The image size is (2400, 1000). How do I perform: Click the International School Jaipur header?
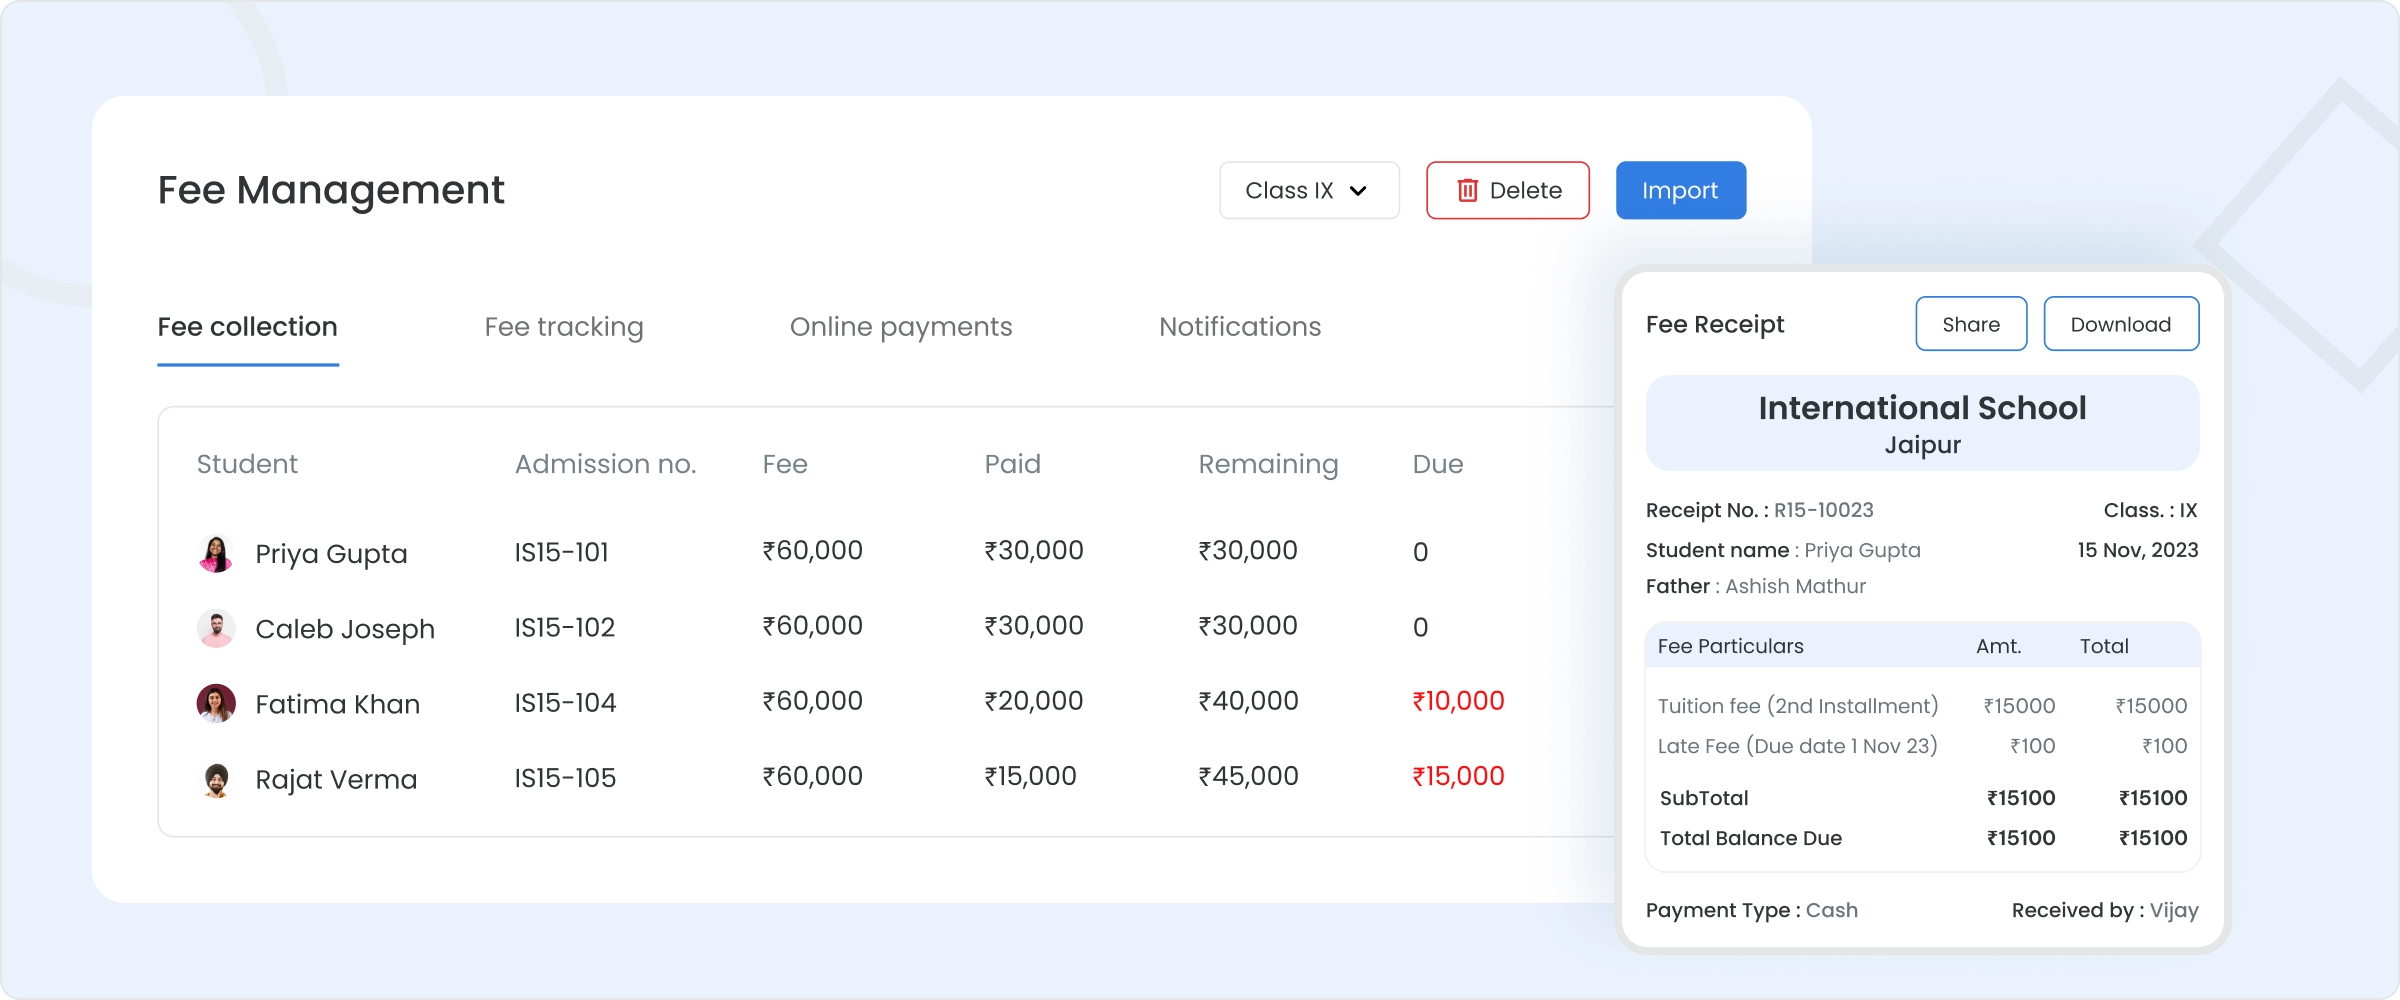(1921, 422)
